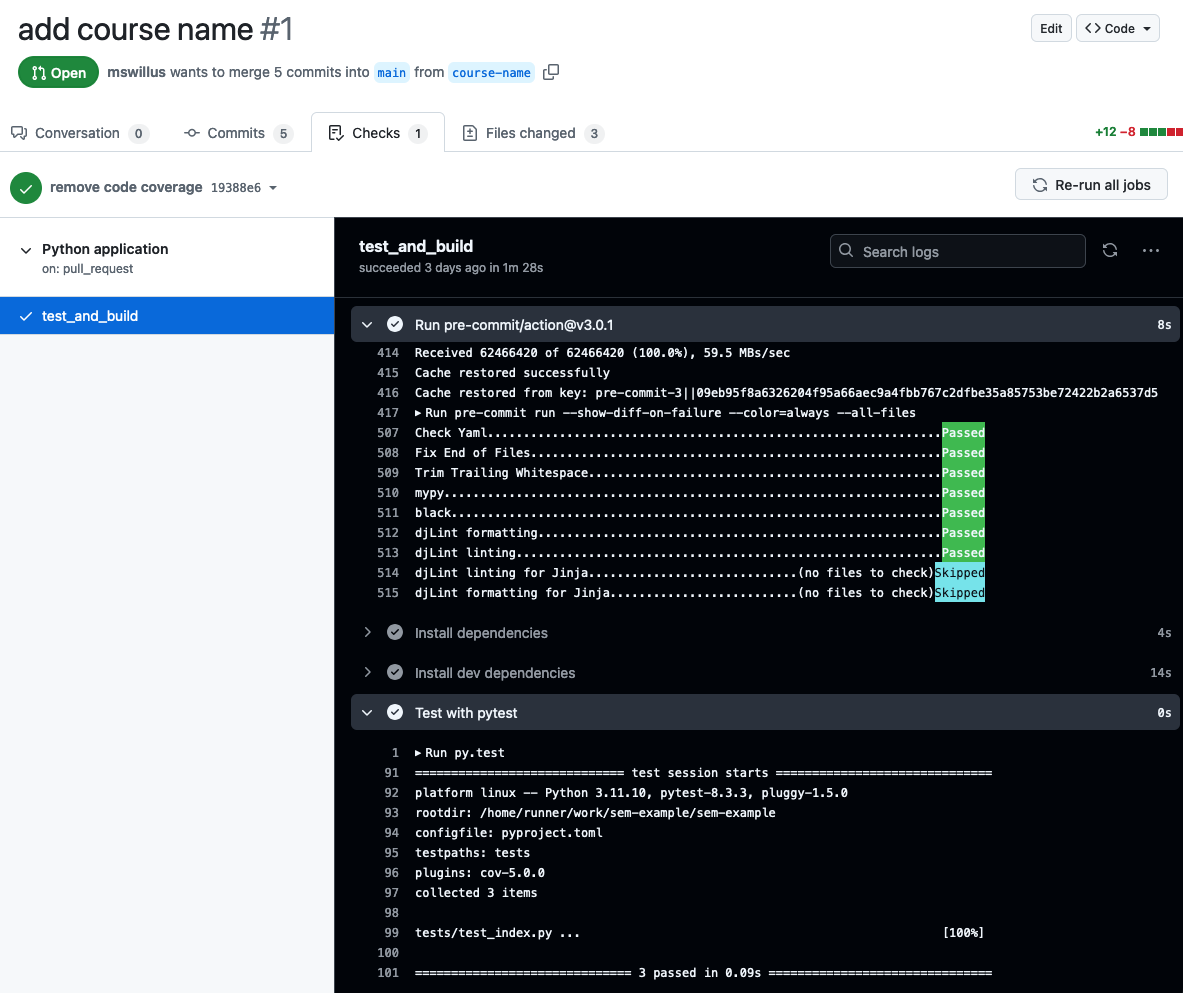
Task: Click the success icon beside Install dev dependencies
Action: coord(395,673)
